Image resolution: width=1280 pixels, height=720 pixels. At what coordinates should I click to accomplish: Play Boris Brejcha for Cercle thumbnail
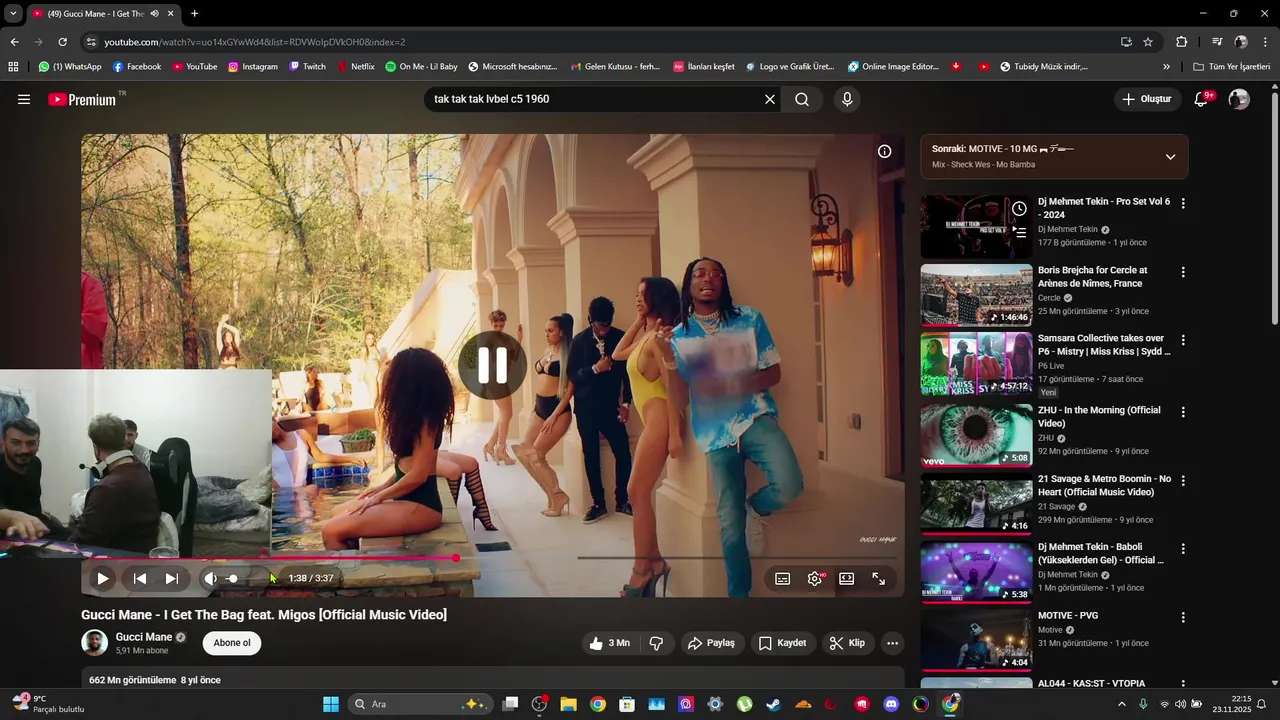(976, 295)
